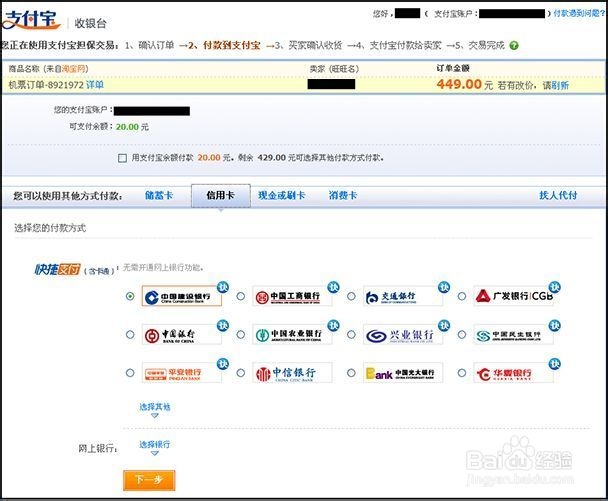Click the 快 badge on Bank of Communications

click(x=444, y=287)
